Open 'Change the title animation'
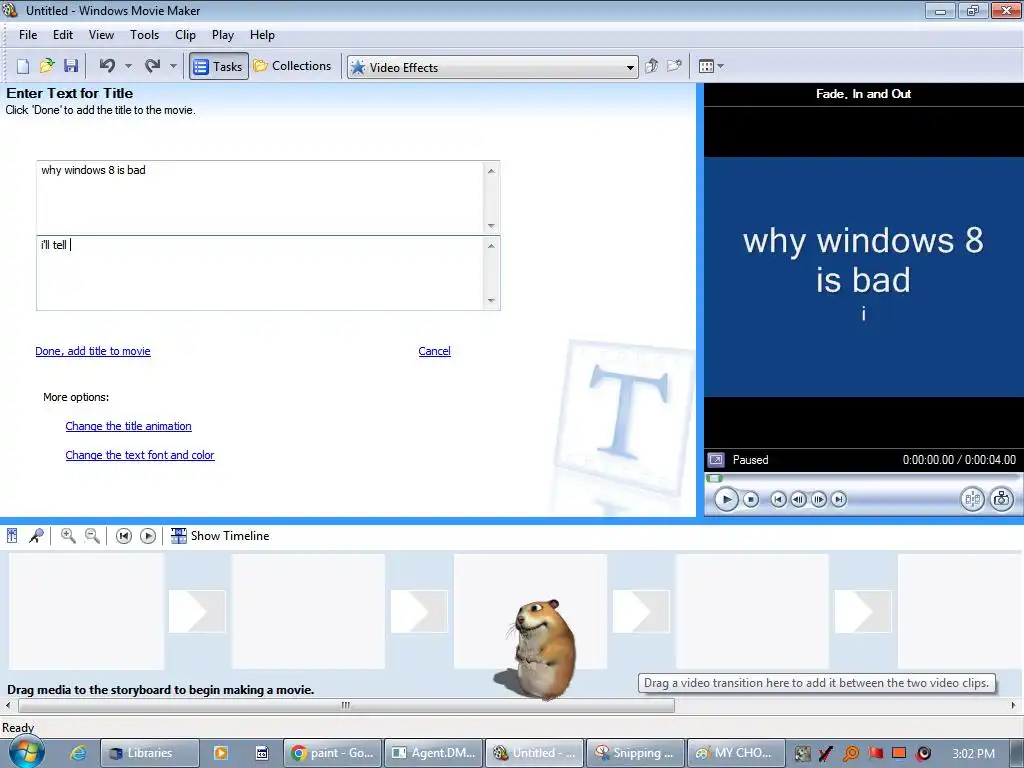Screen dimensions: 1024x768 pyautogui.click(x=129, y=426)
